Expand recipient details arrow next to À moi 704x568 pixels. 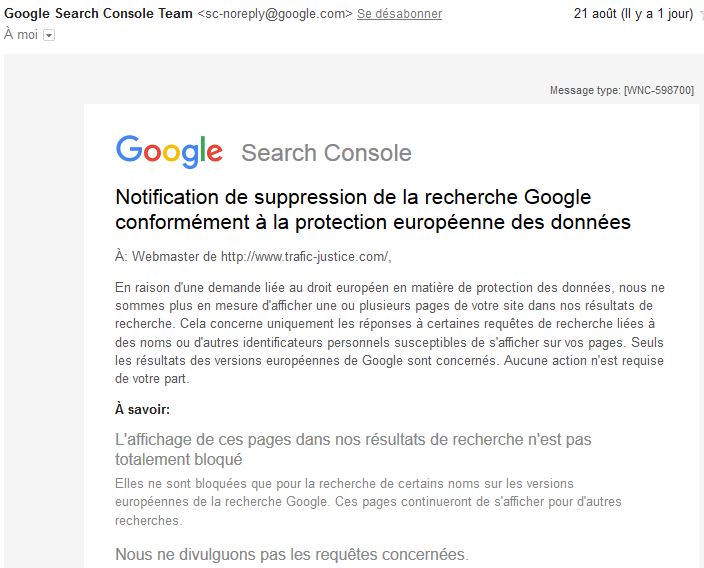click(x=49, y=35)
